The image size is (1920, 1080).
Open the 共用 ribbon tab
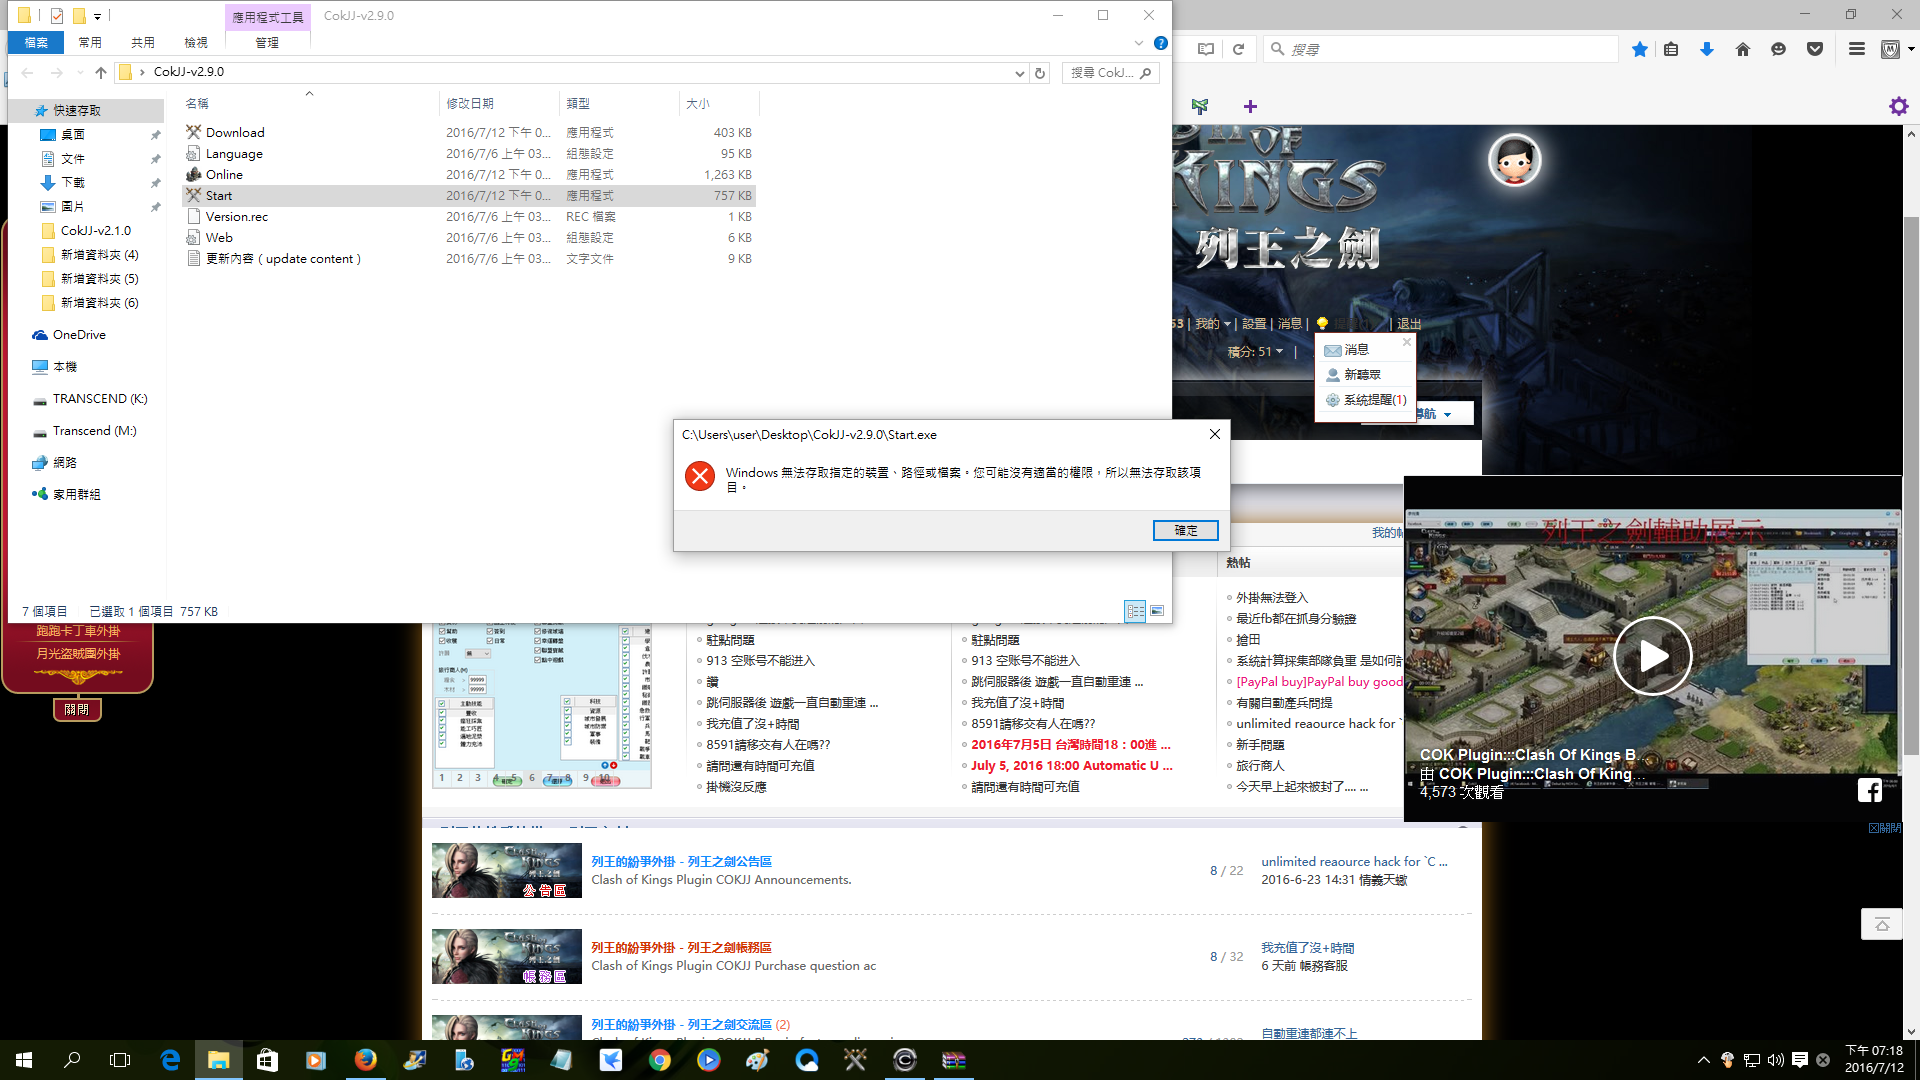click(143, 42)
